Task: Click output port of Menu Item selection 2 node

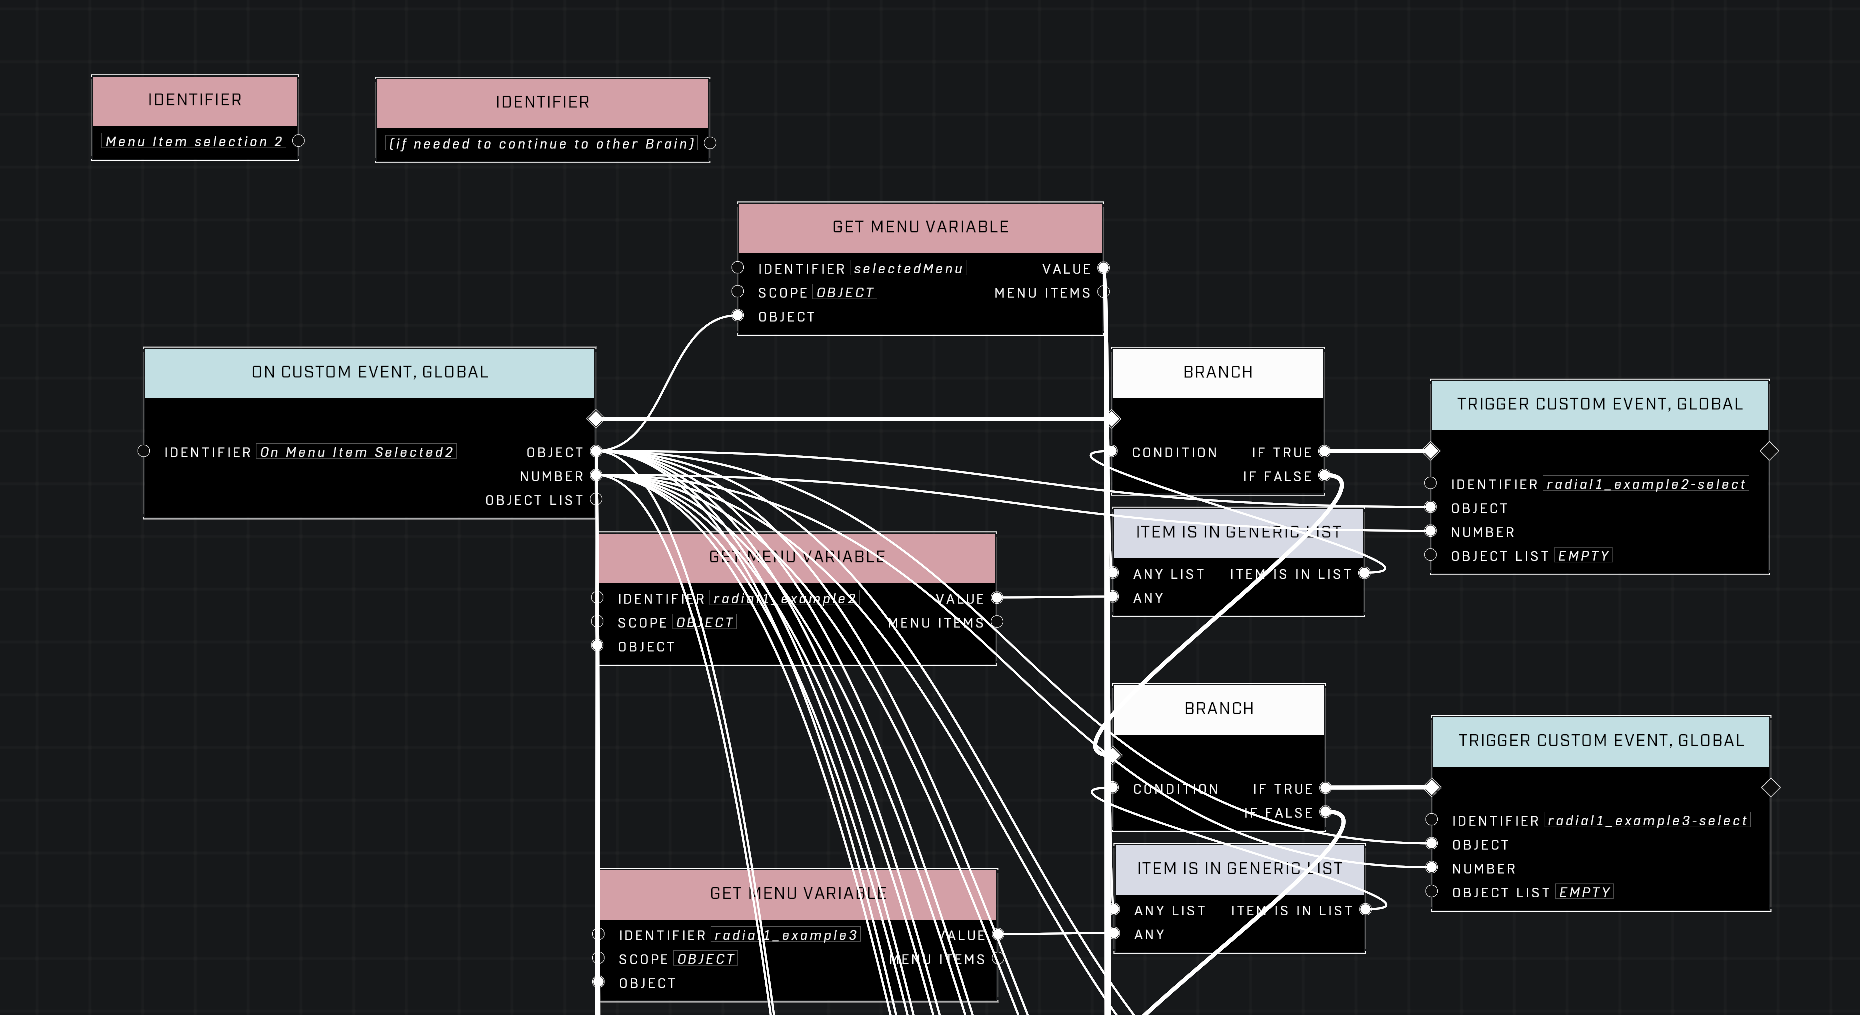Action: (x=298, y=141)
